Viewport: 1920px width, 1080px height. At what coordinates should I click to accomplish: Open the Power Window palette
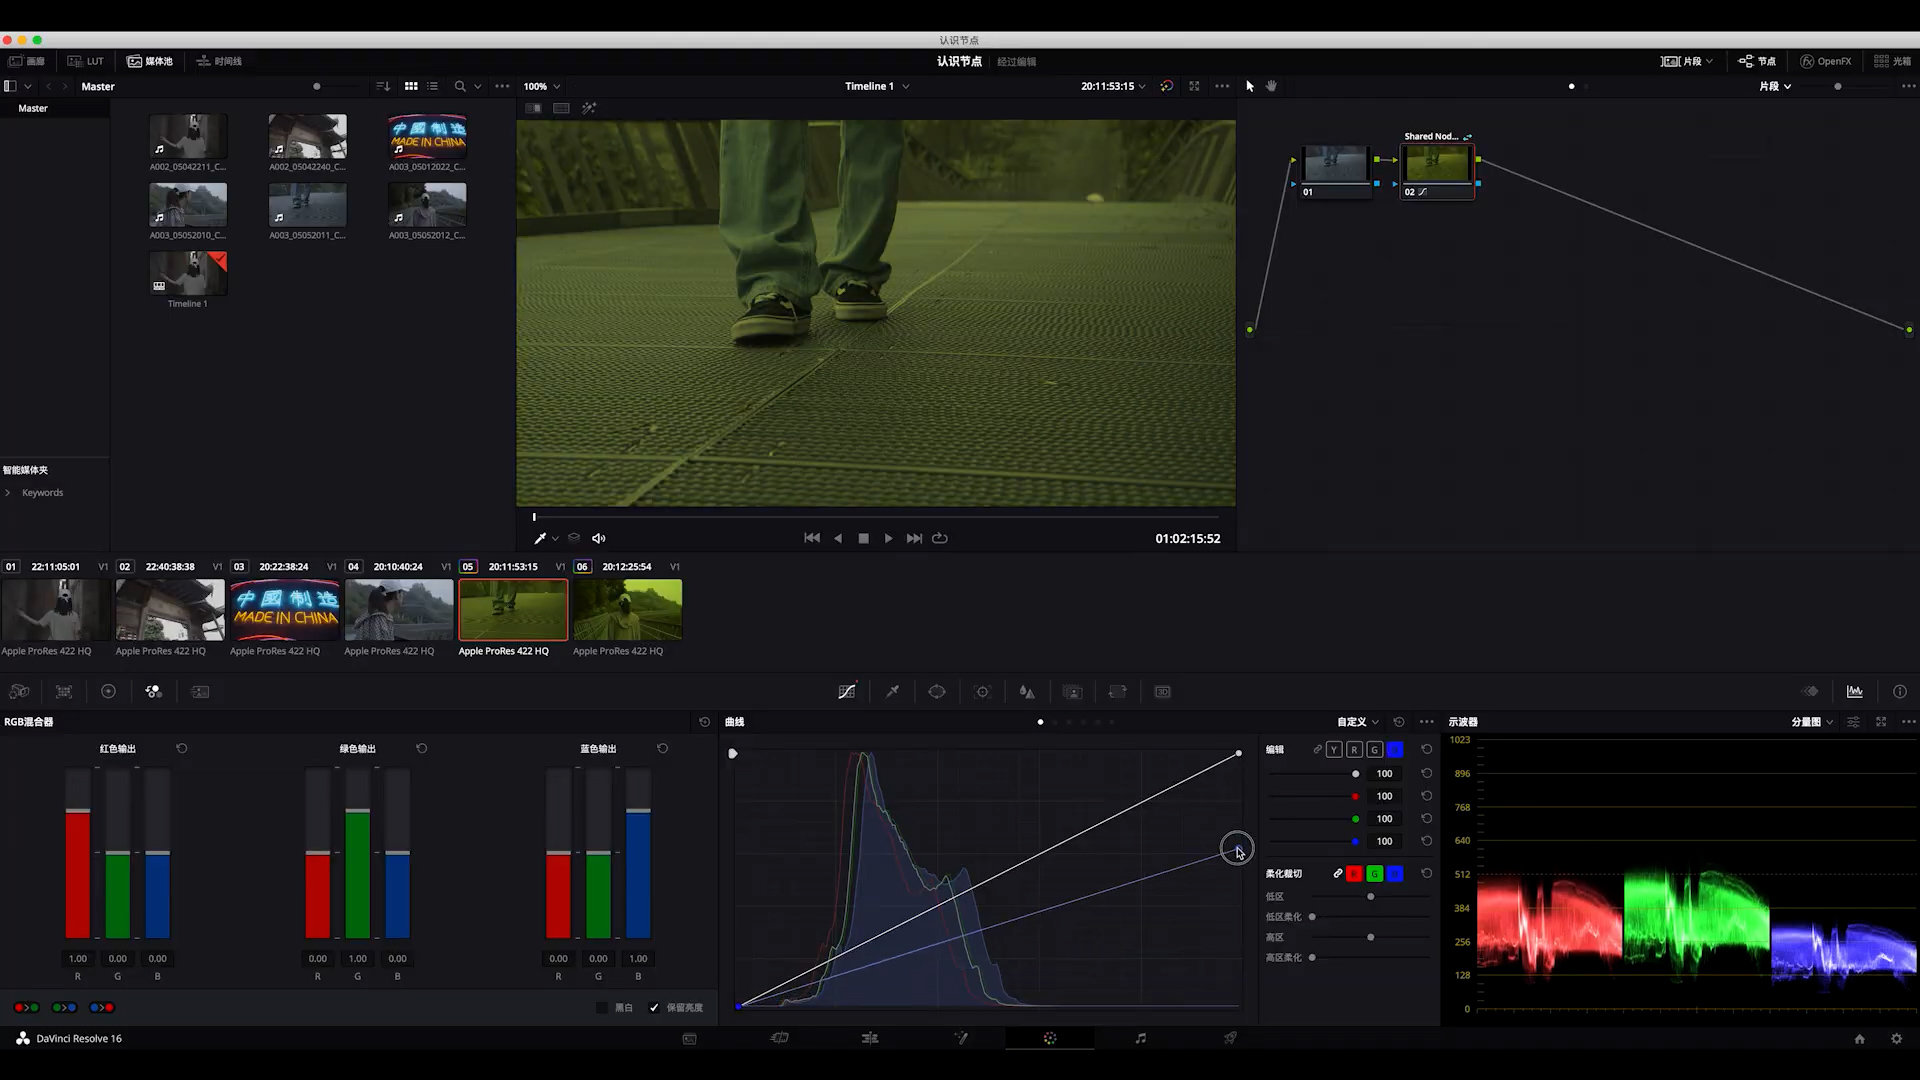coord(937,692)
